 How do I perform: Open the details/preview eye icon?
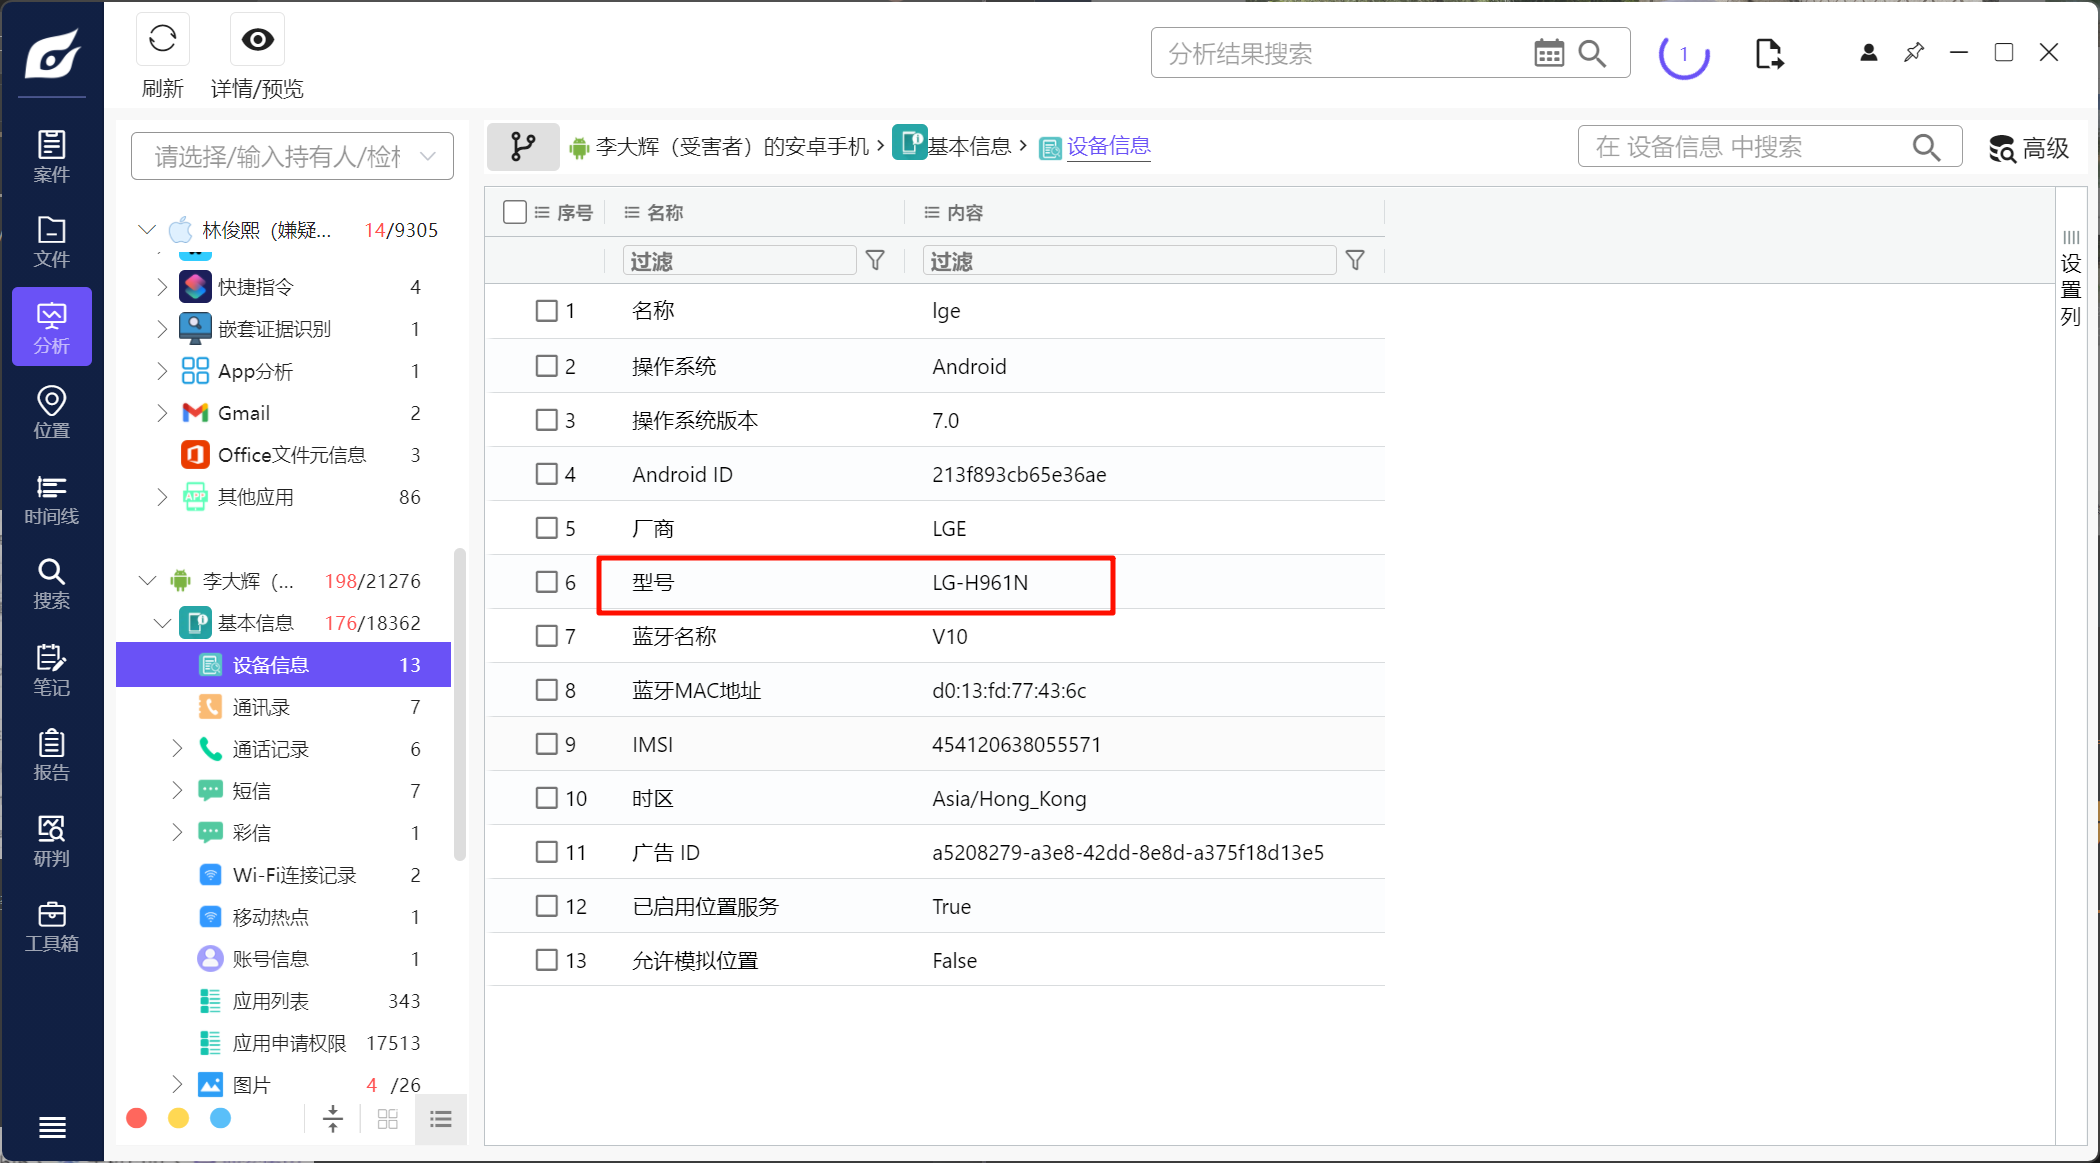(257, 40)
